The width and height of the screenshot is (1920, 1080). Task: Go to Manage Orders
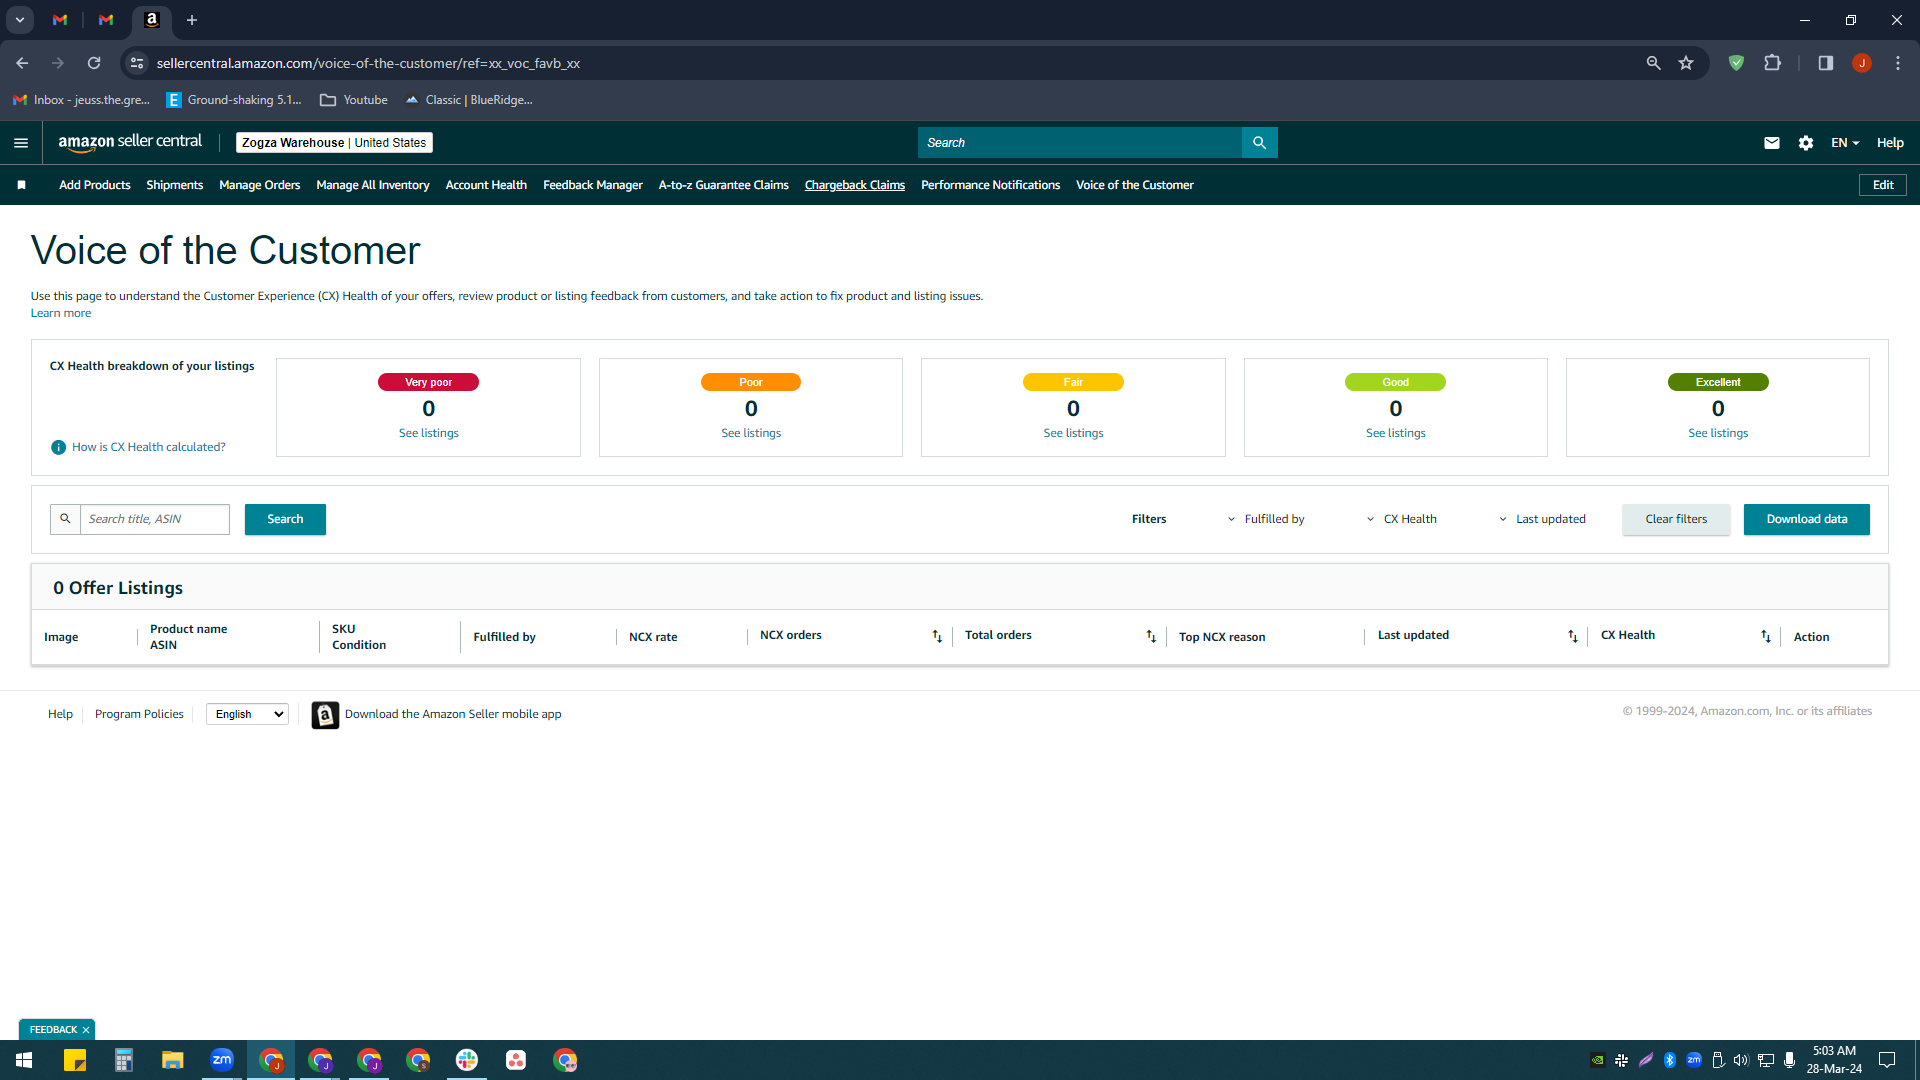coord(260,185)
